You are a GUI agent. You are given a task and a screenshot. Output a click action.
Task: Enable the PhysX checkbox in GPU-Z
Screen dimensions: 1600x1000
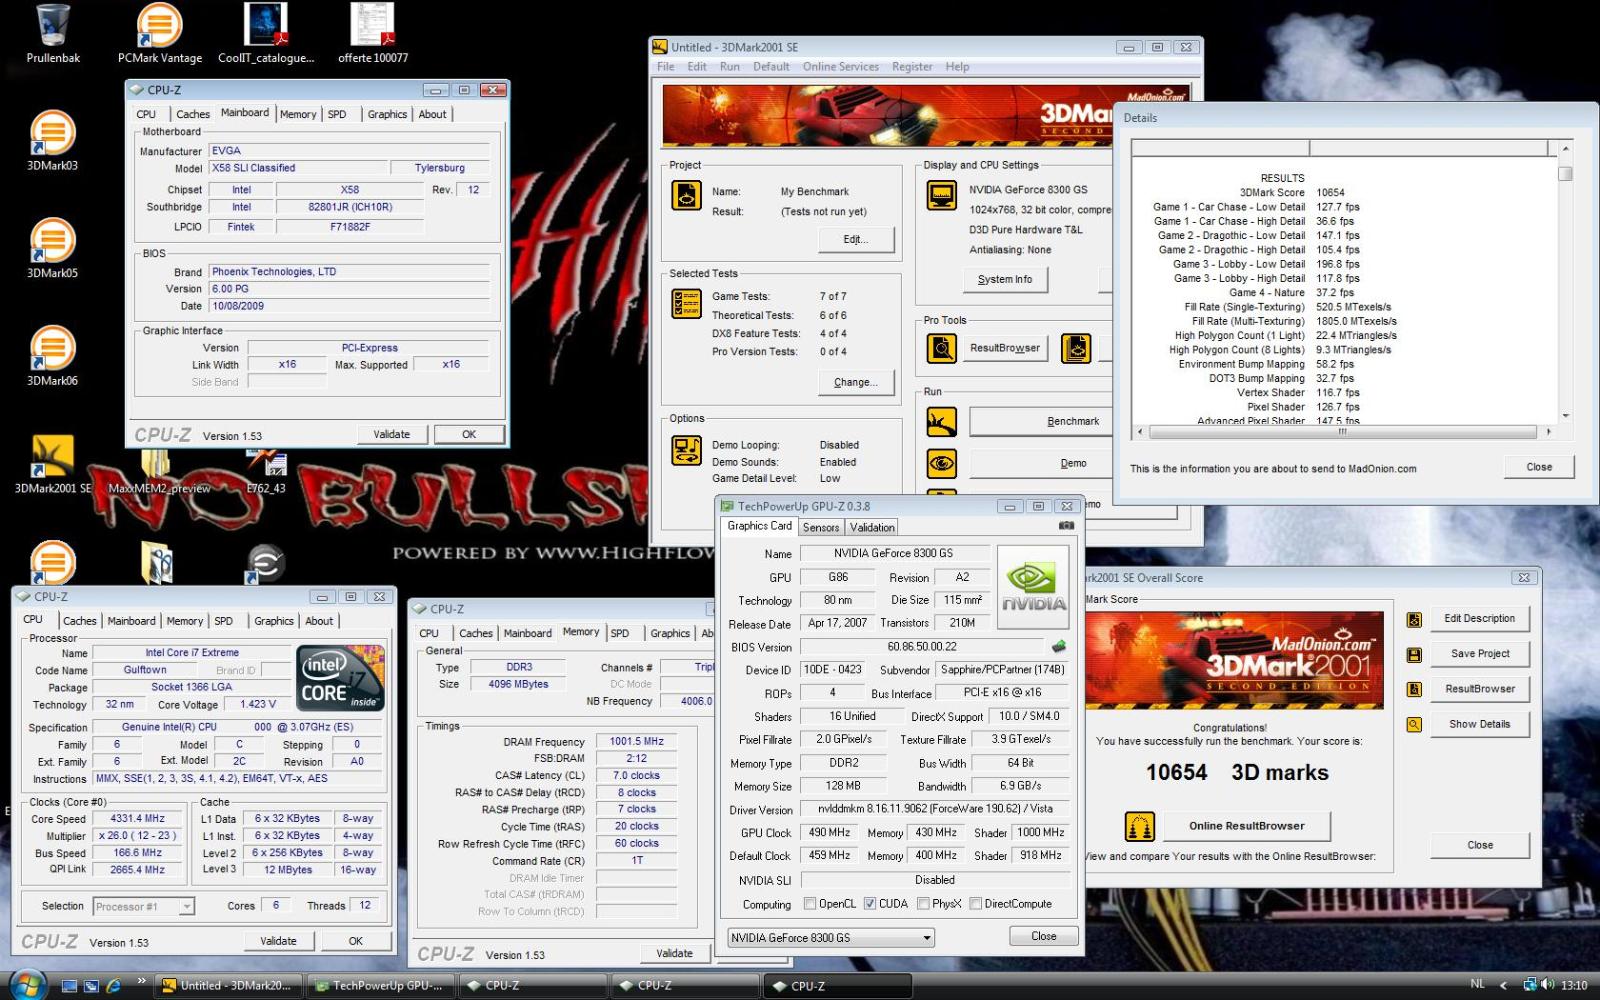click(923, 904)
